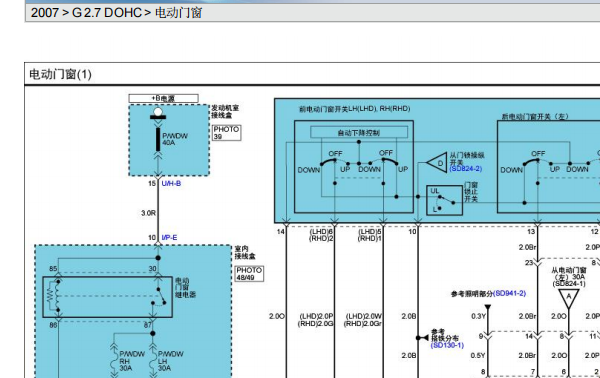Screen dimensions: 600x378
Task: Click the 电动门窗(1) diagram title
Action: pos(60,74)
